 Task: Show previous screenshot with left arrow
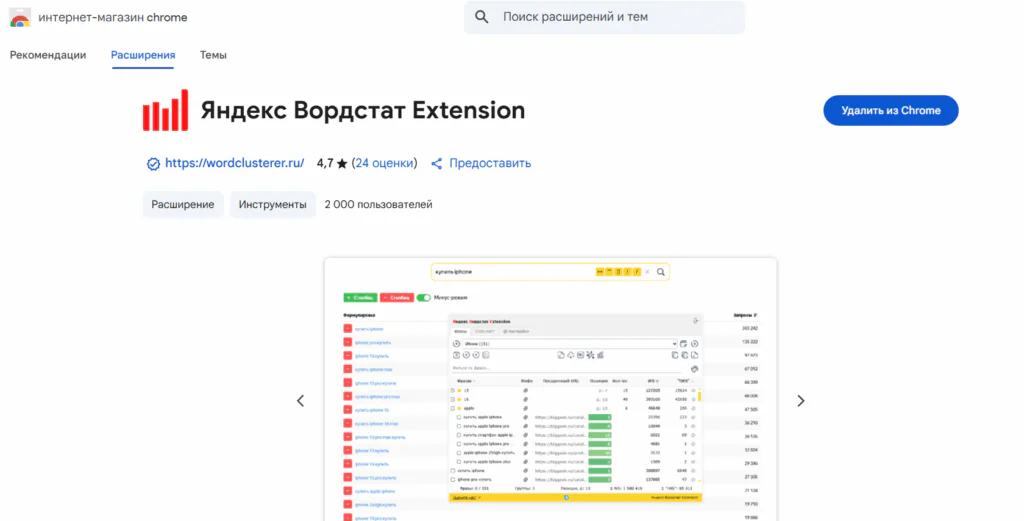[300, 401]
